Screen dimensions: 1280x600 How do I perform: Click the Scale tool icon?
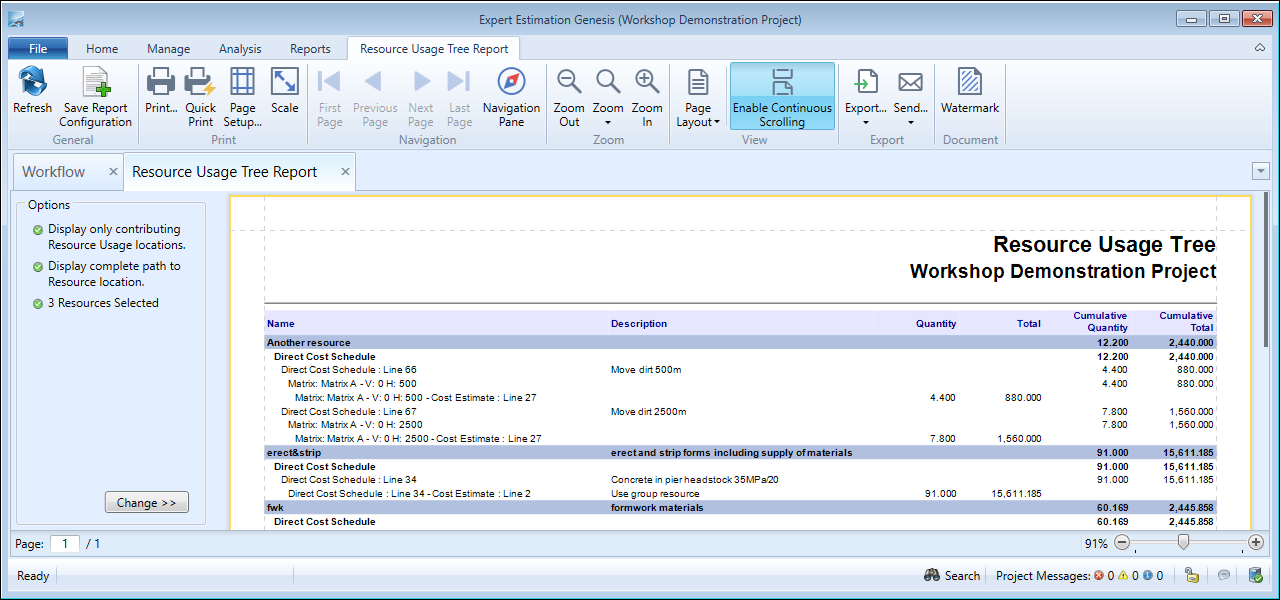[285, 83]
